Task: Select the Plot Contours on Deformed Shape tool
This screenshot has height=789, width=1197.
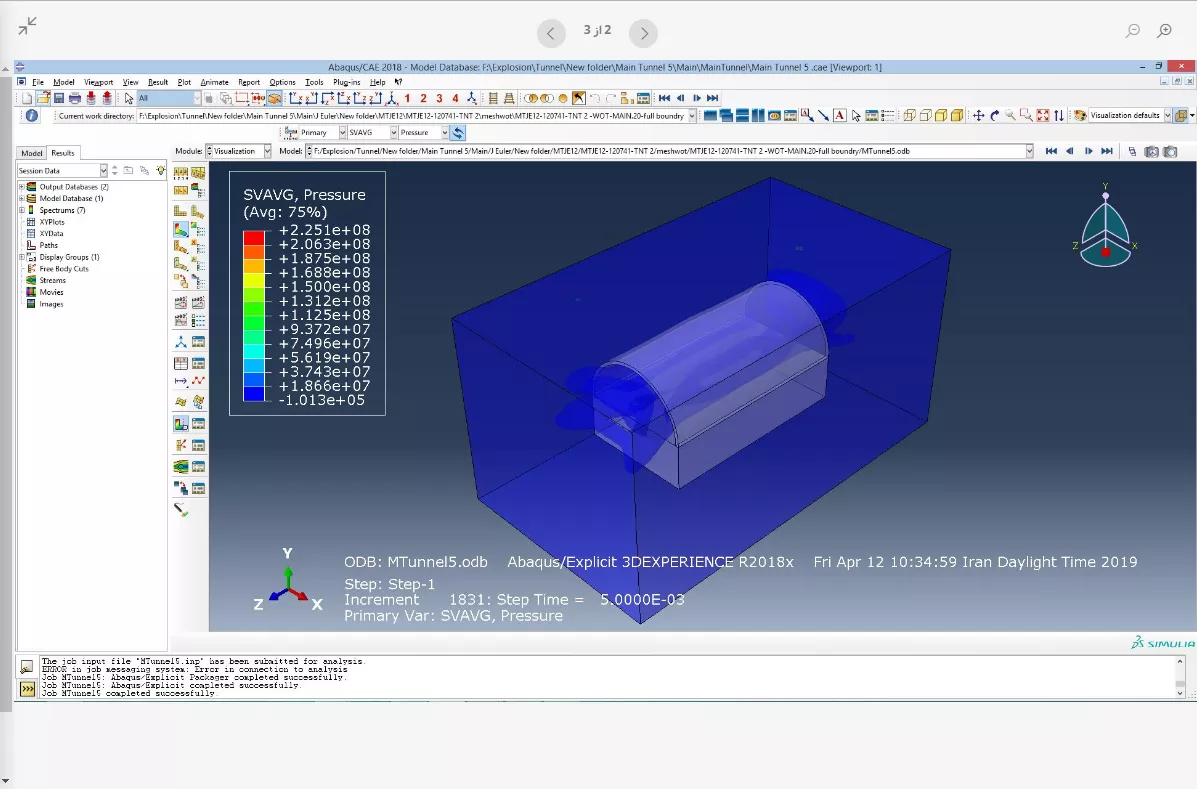Action: (x=181, y=228)
